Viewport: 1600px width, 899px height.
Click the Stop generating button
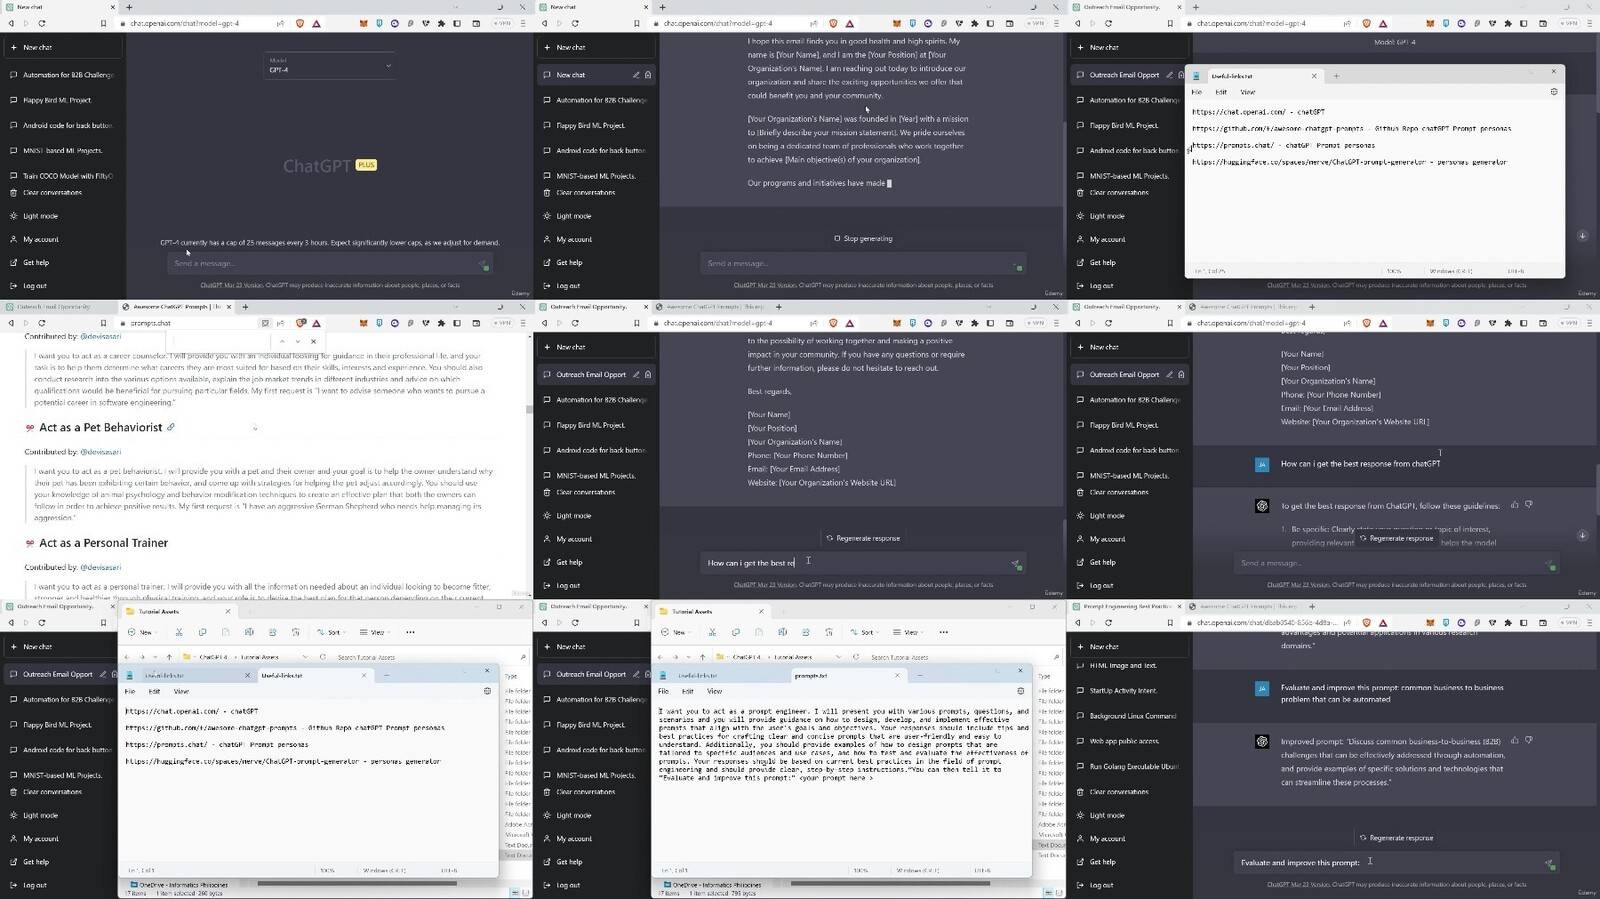pyautogui.click(x=863, y=239)
